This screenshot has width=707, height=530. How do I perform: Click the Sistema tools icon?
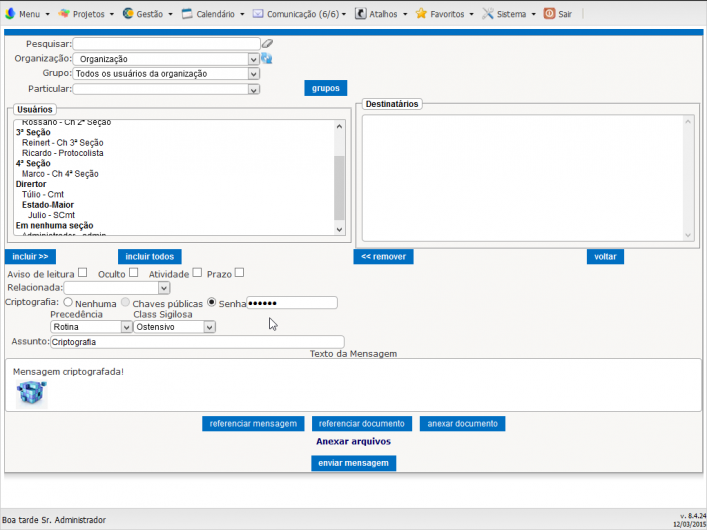[488, 14]
